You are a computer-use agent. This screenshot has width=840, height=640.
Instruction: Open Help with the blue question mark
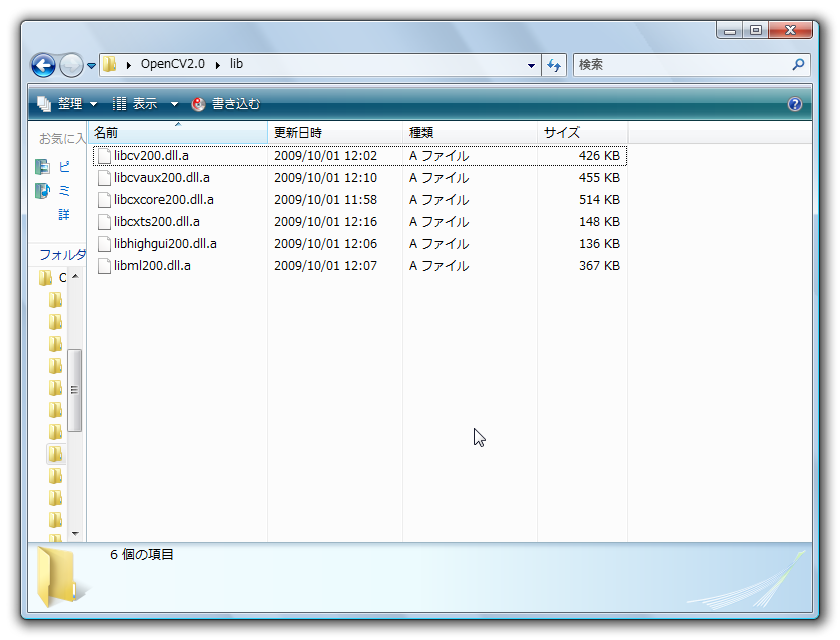pos(795,104)
